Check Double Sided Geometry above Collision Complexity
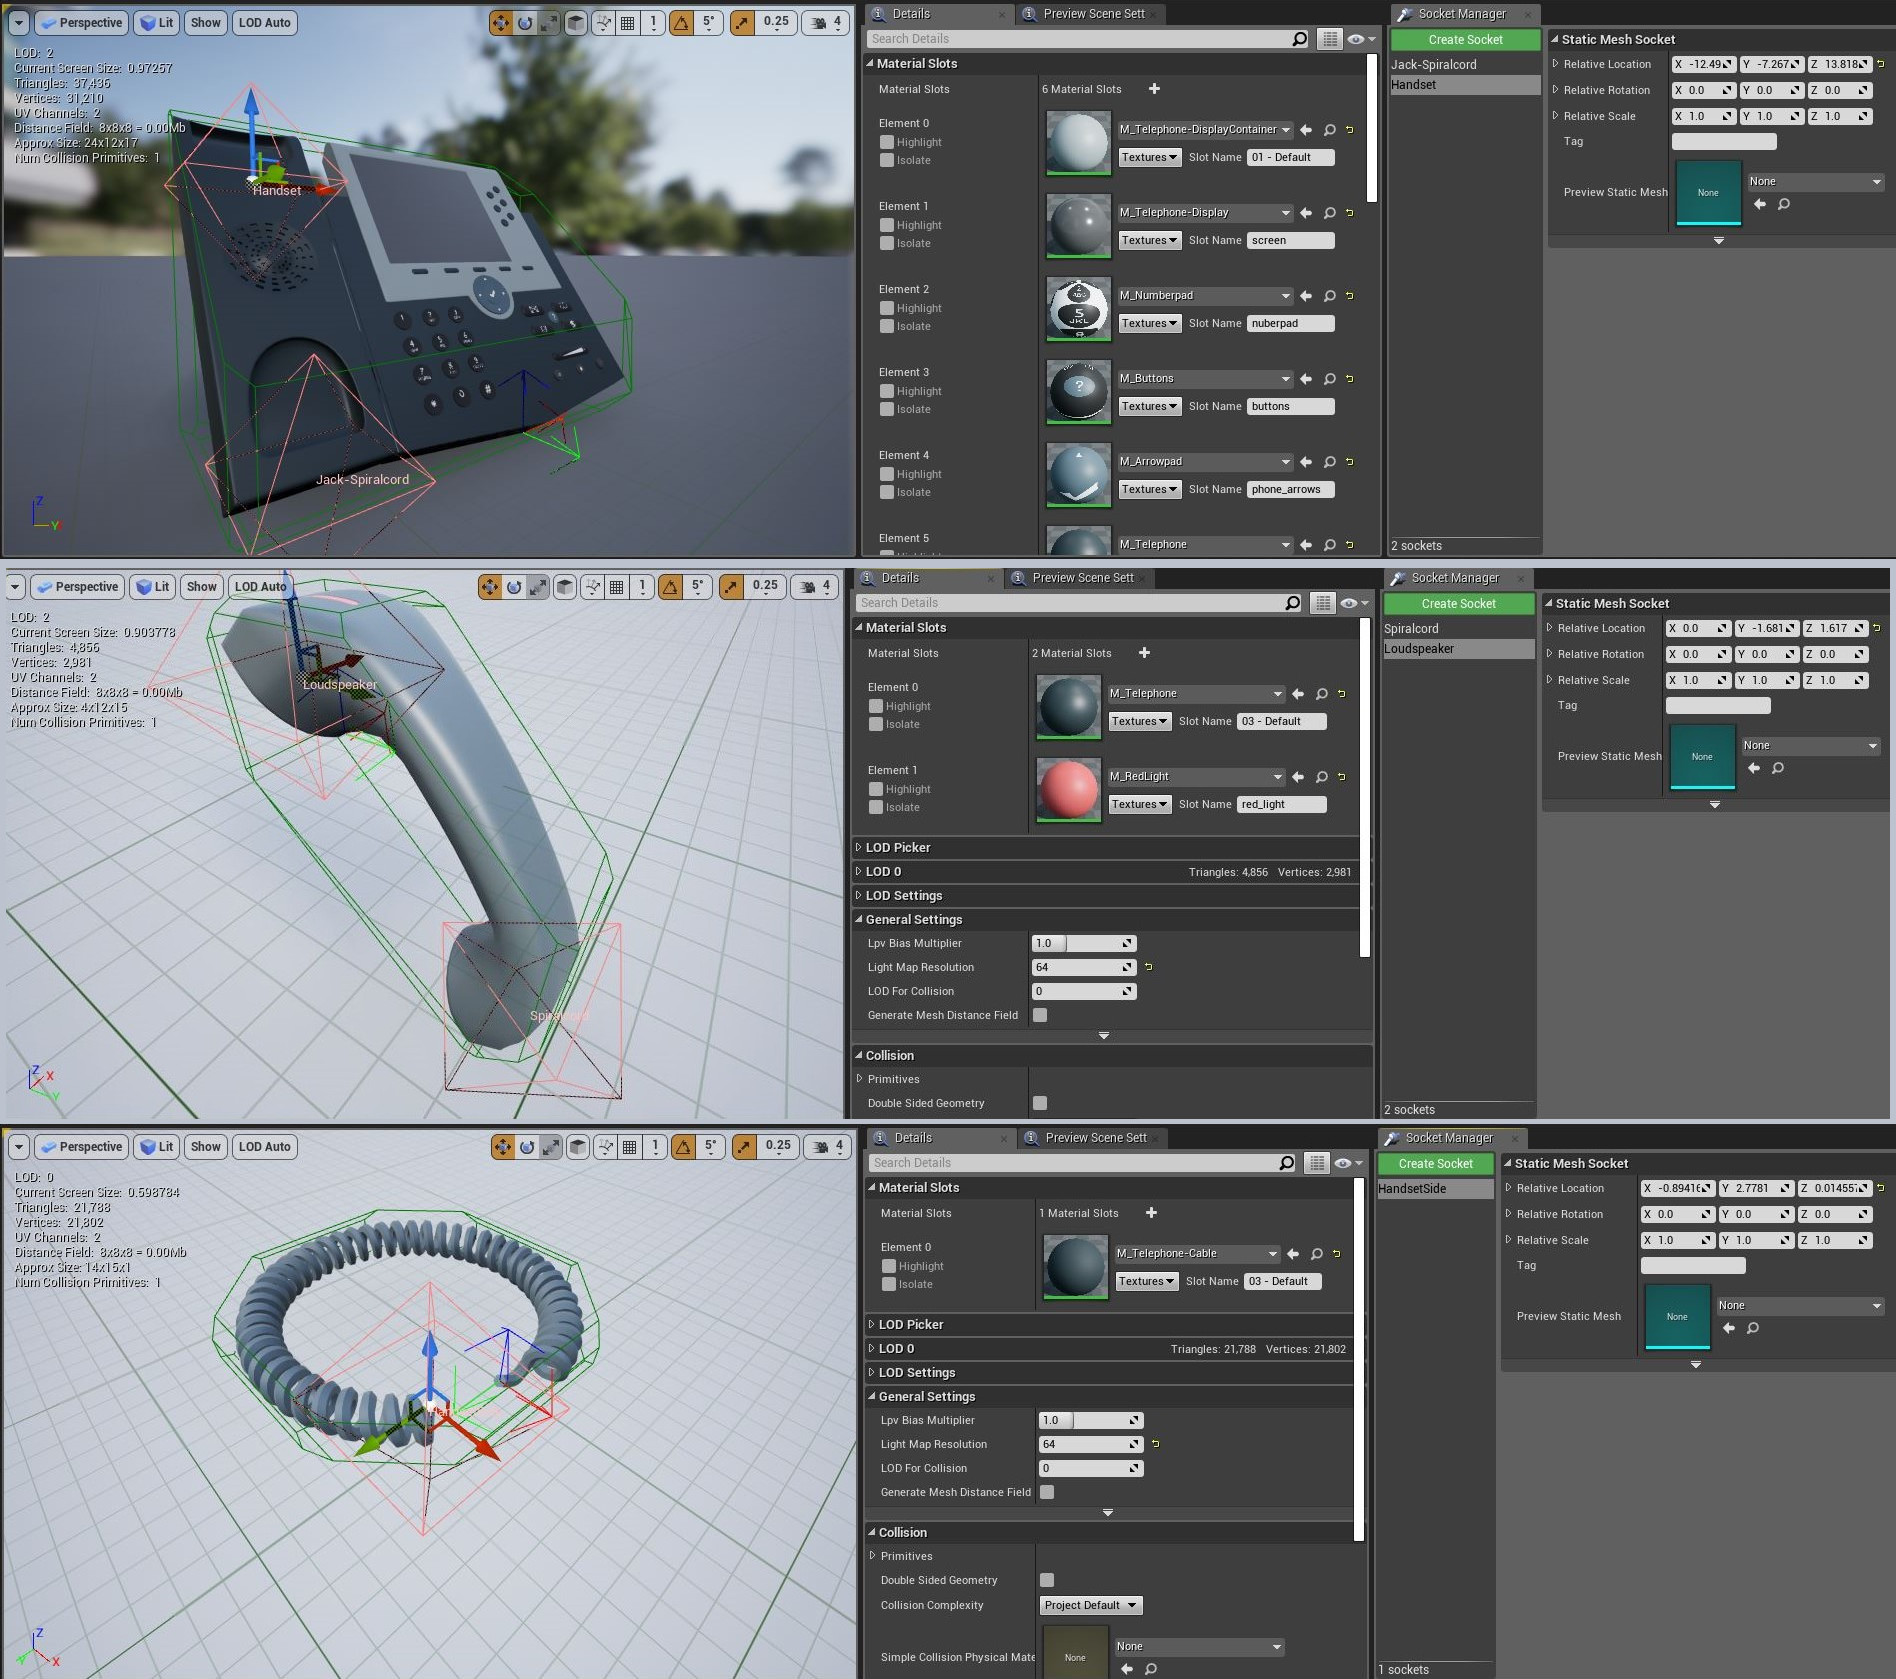The width and height of the screenshot is (1896, 1679). pos(1047,1580)
